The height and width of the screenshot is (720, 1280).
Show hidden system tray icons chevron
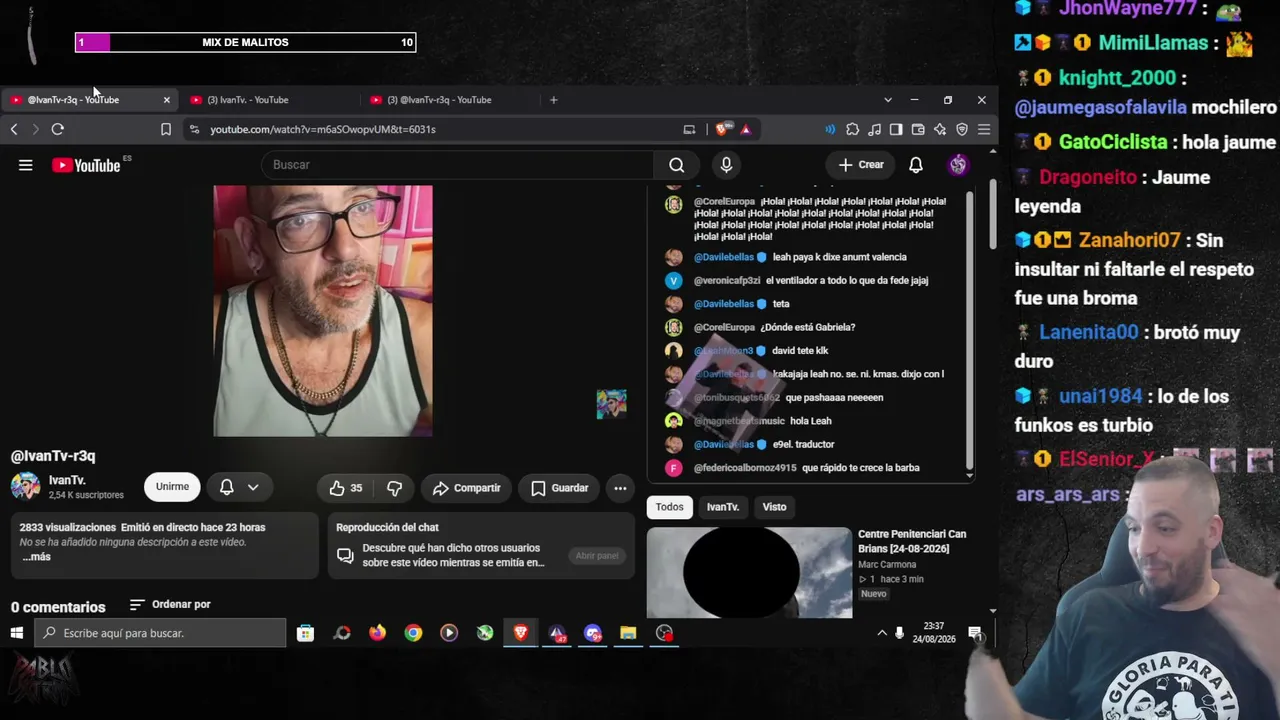point(882,633)
